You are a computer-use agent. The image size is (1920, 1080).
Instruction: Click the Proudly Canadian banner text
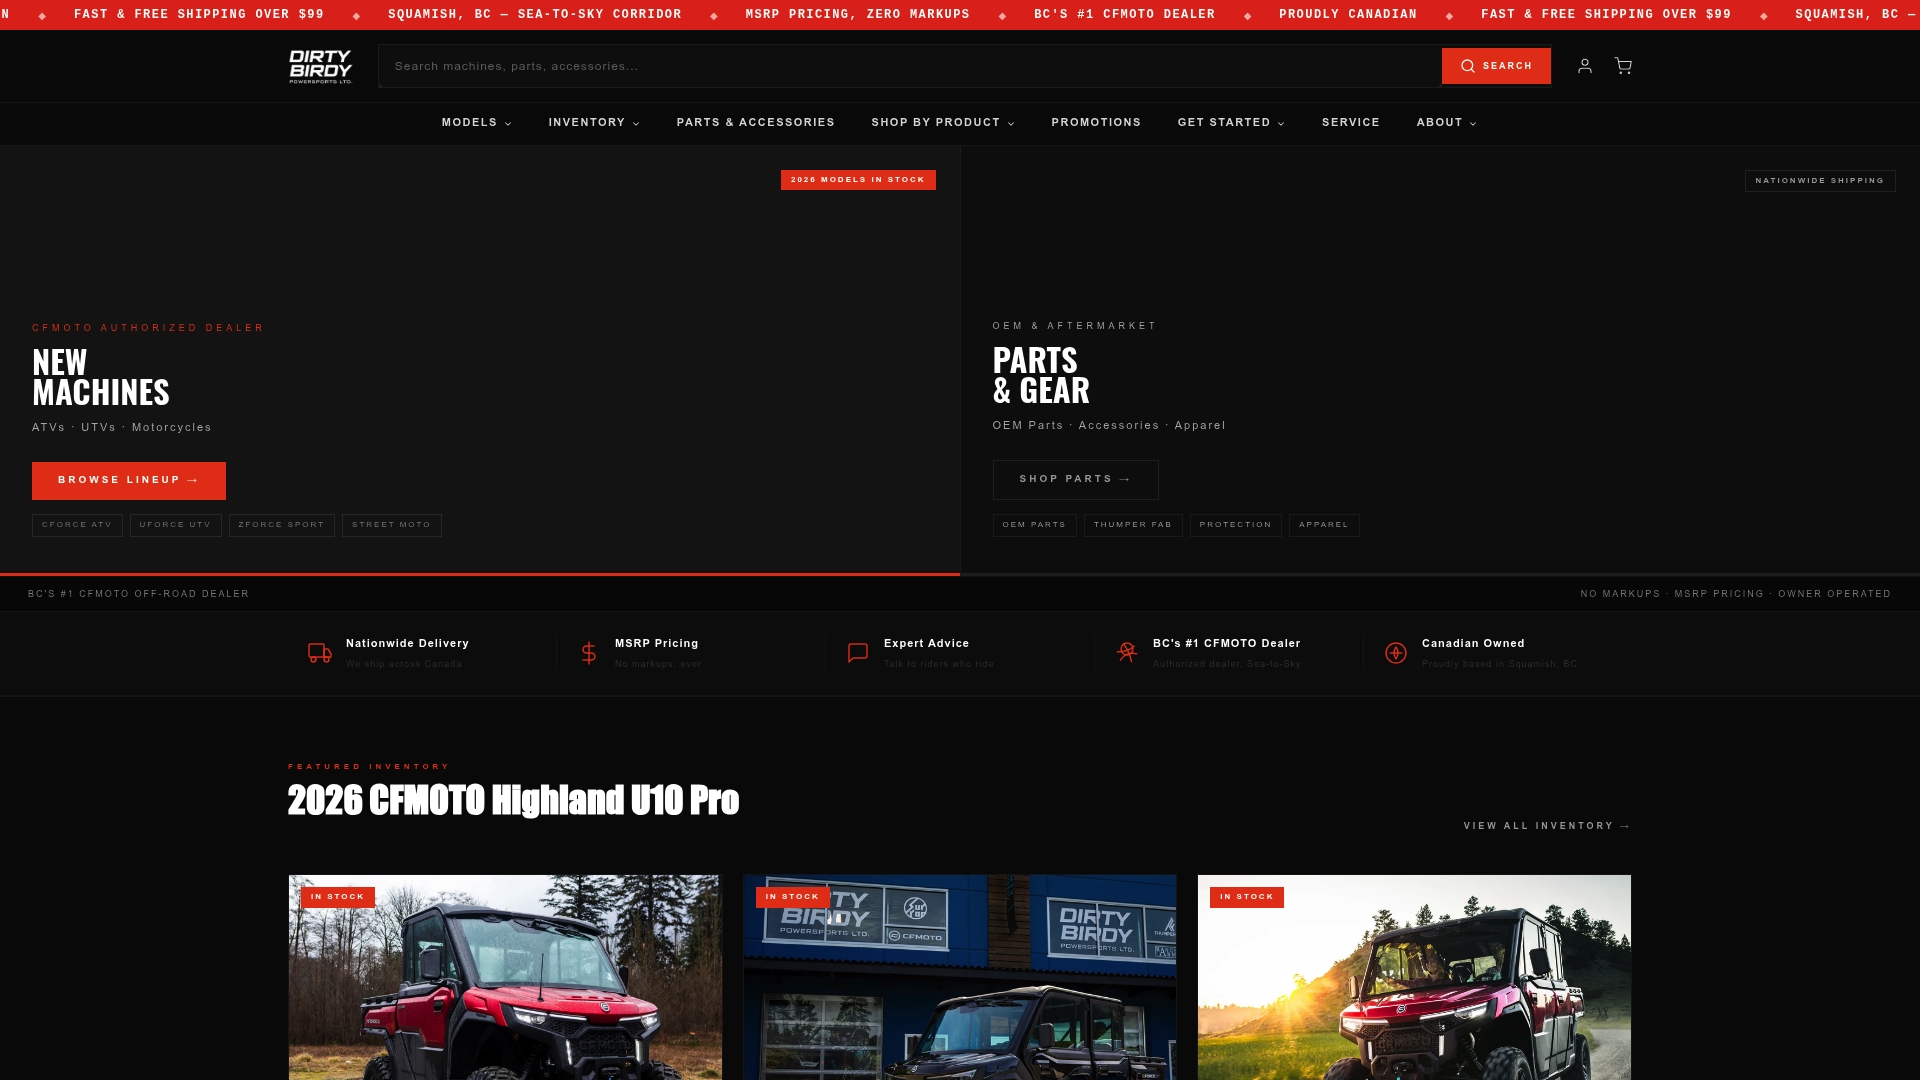click(x=1348, y=15)
